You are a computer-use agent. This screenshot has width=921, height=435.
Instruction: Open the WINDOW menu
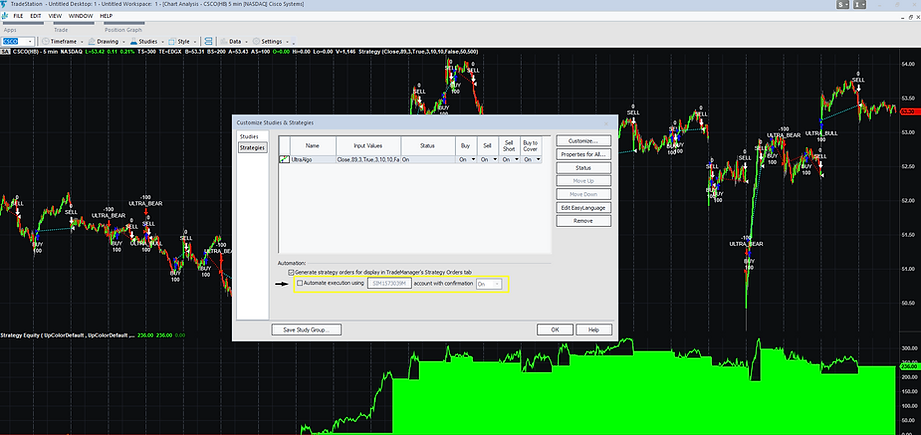pyautogui.click(x=81, y=16)
